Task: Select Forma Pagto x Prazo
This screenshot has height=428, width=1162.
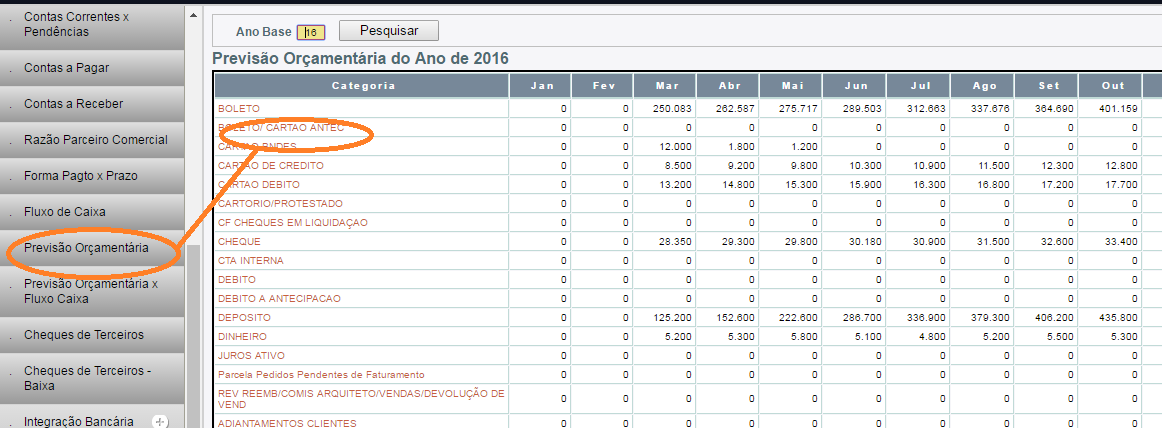Action: 80,176
